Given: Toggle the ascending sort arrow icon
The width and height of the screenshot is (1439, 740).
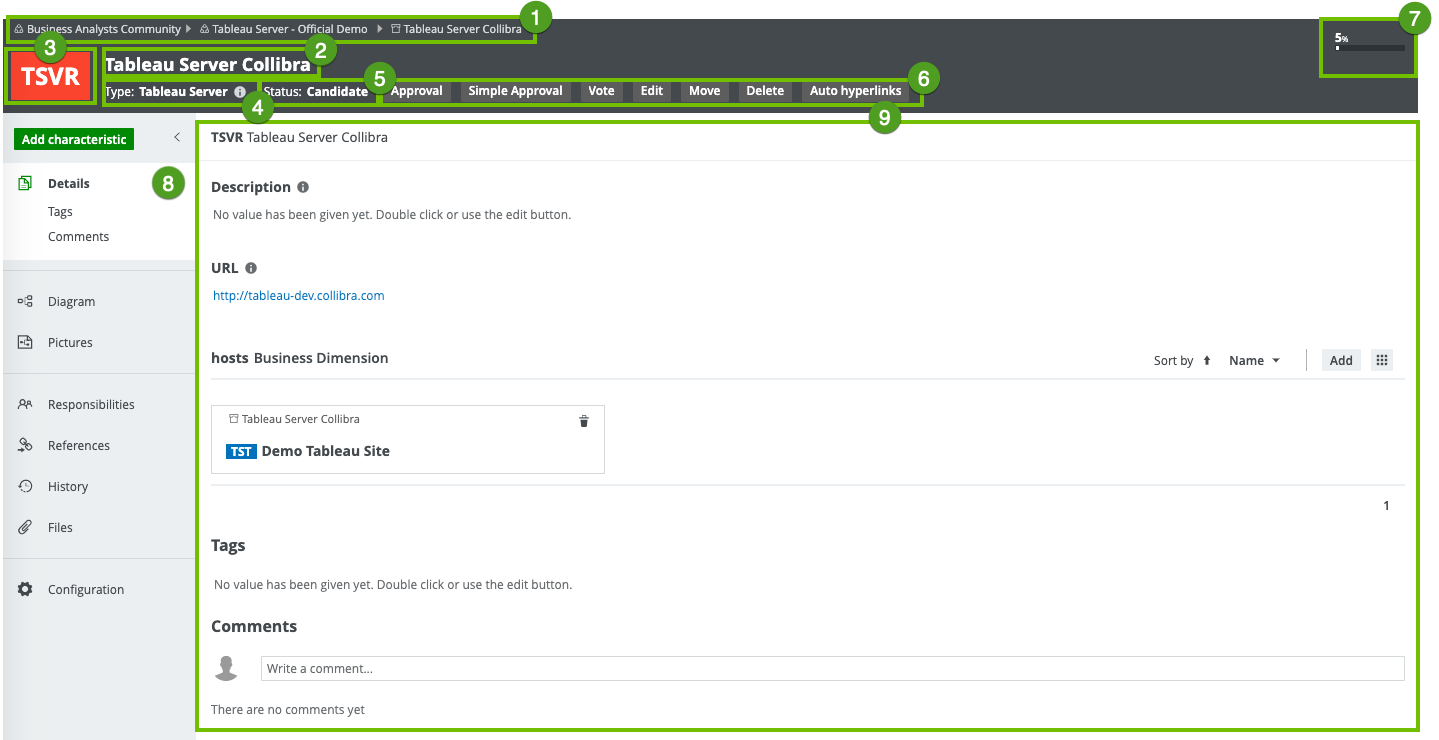Looking at the screenshot, I should point(1207,361).
